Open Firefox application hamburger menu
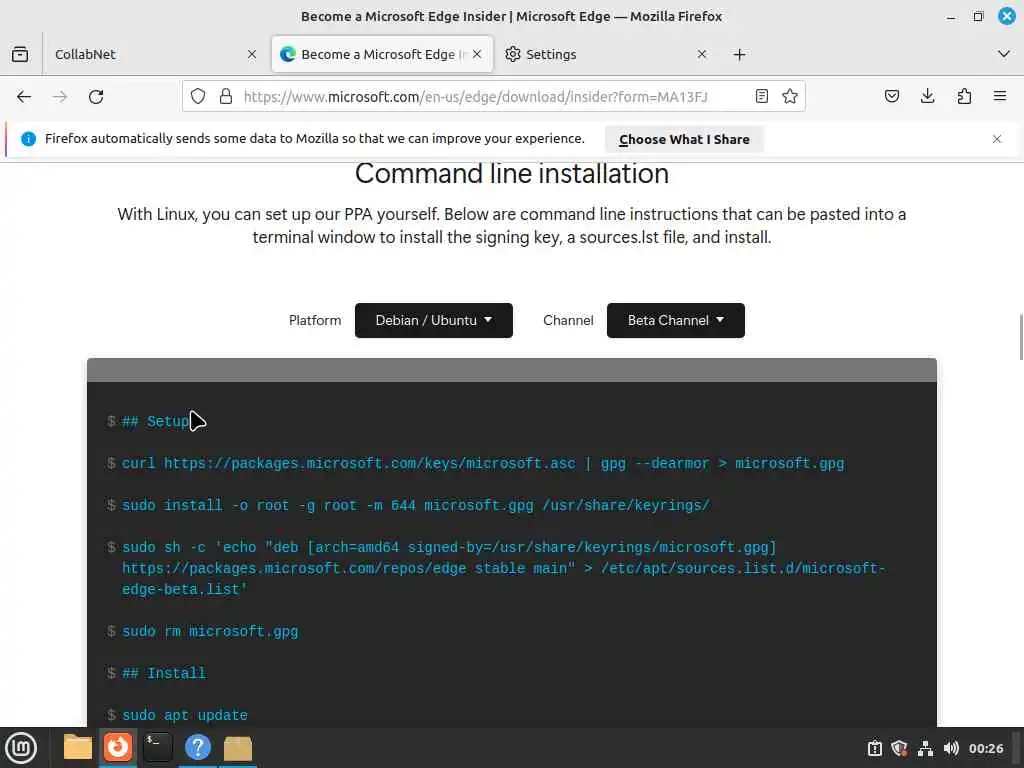This screenshot has height=768, width=1024. pyautogui.click(x=1000, y=97)
